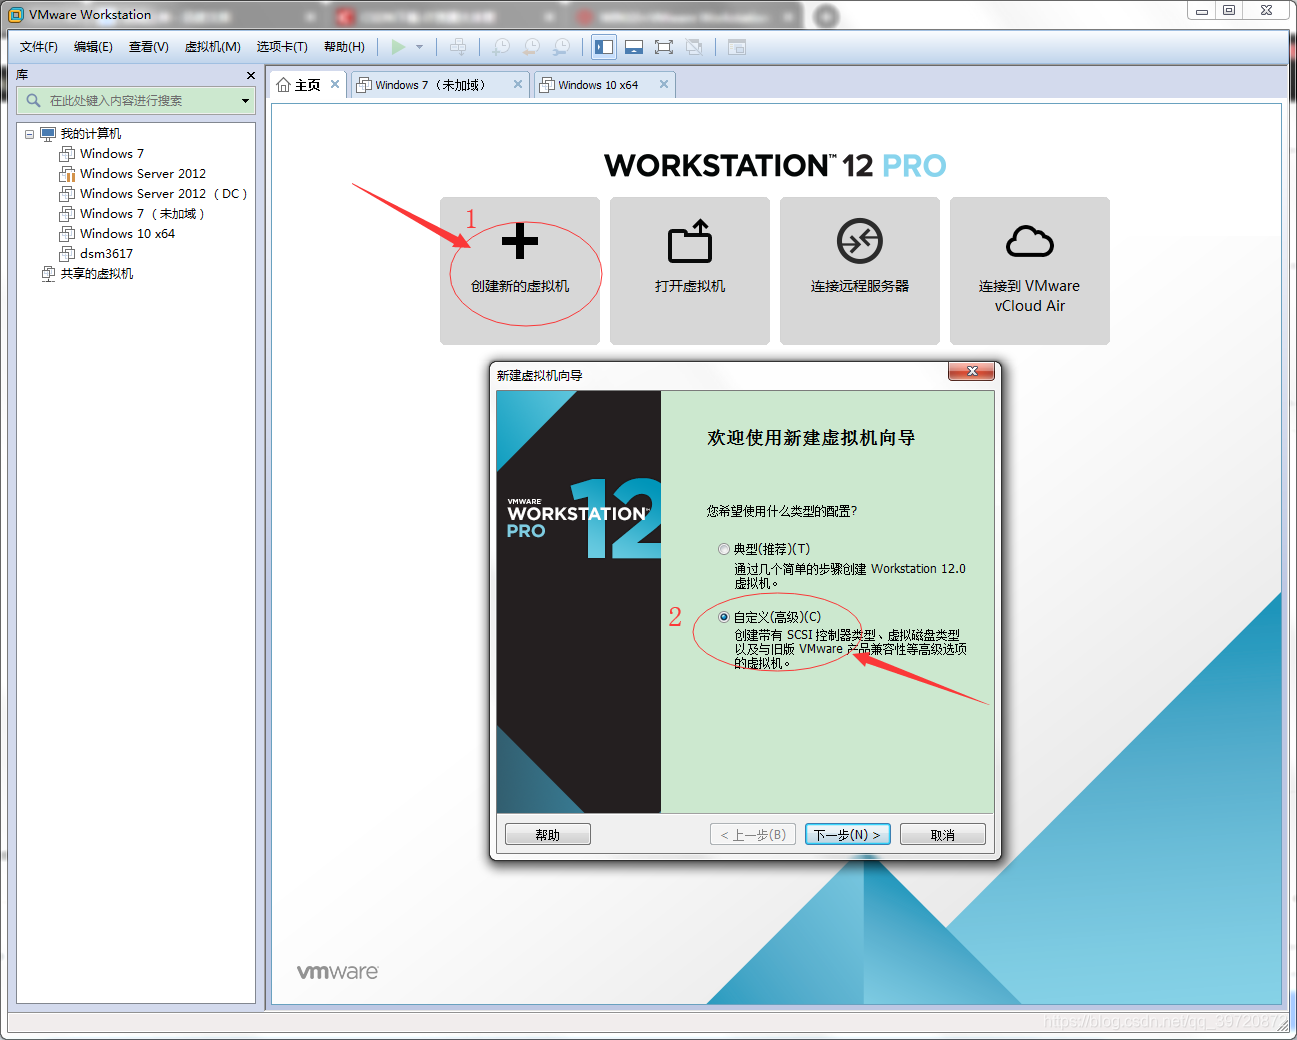Open the 选项卡(T) menu
1297x1040 pixels.
[282, 47]
